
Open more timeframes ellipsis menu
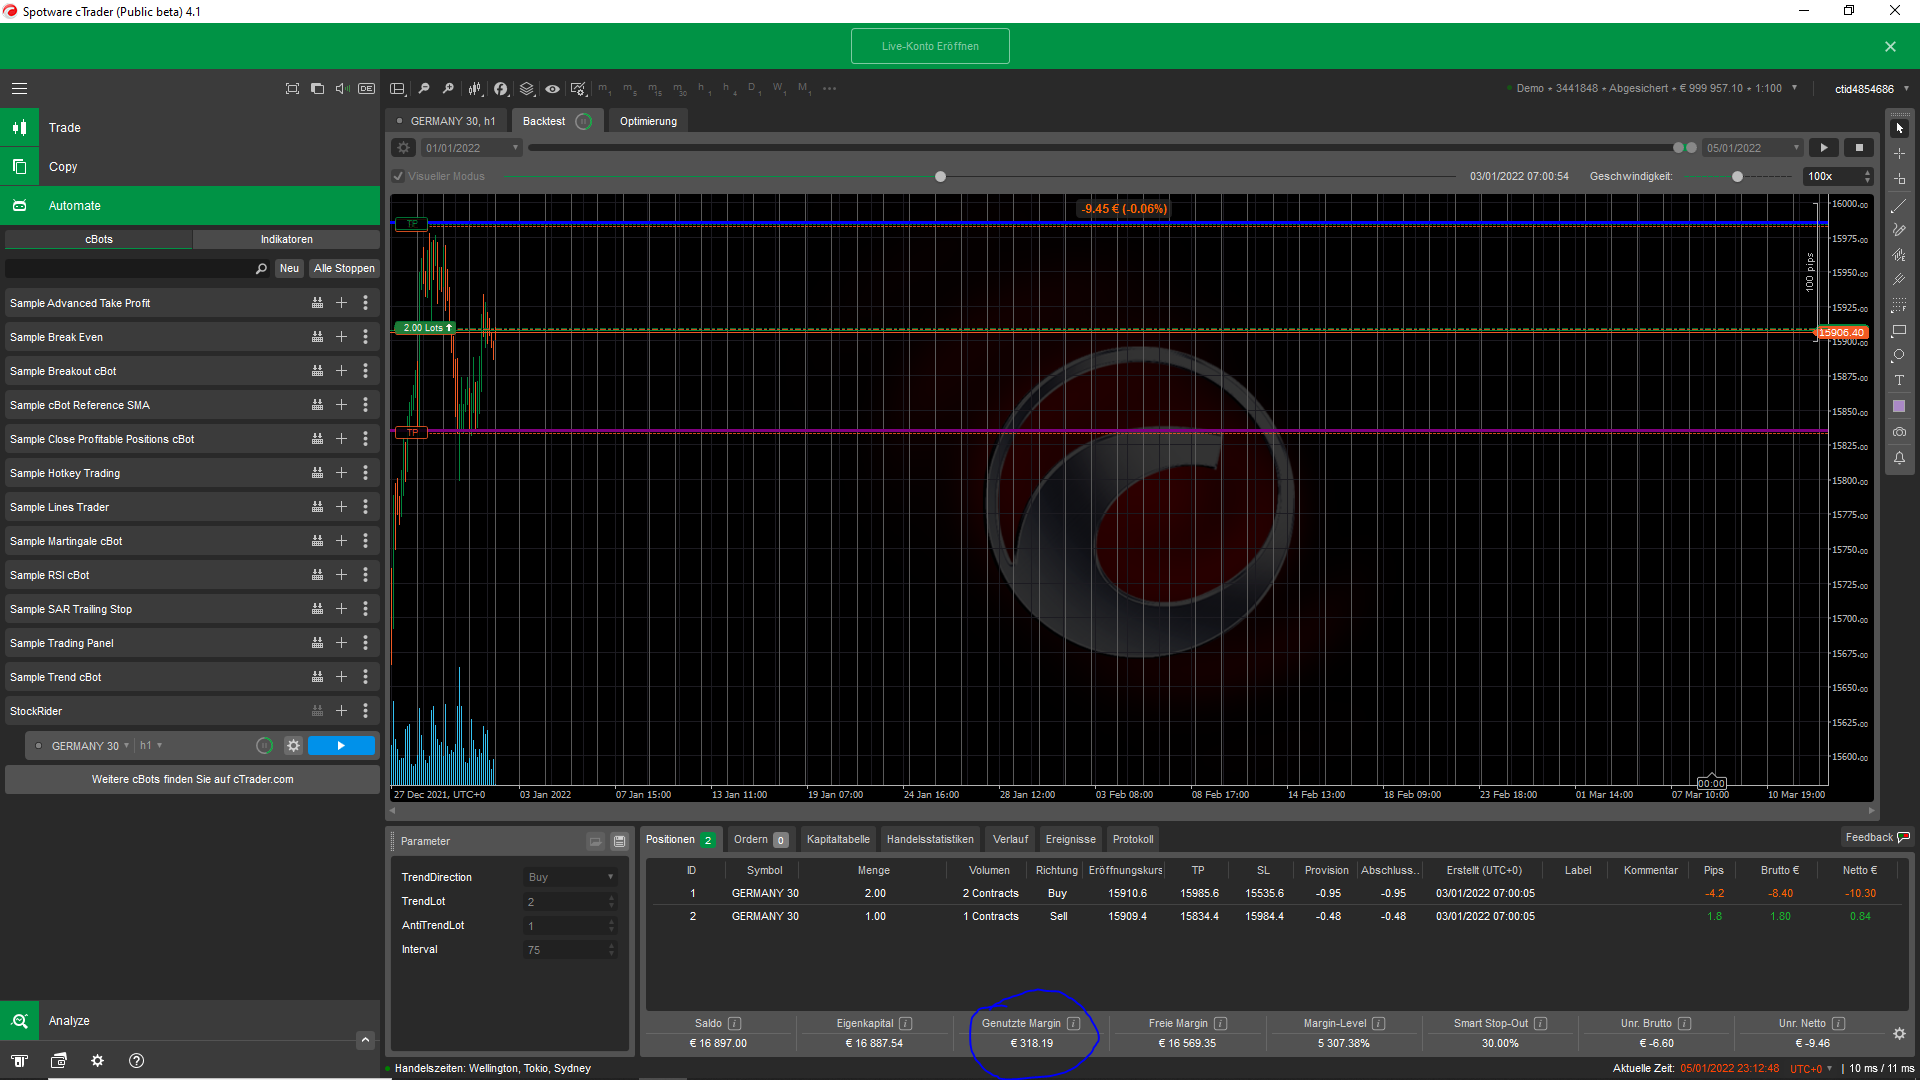[x=829, y=89]
